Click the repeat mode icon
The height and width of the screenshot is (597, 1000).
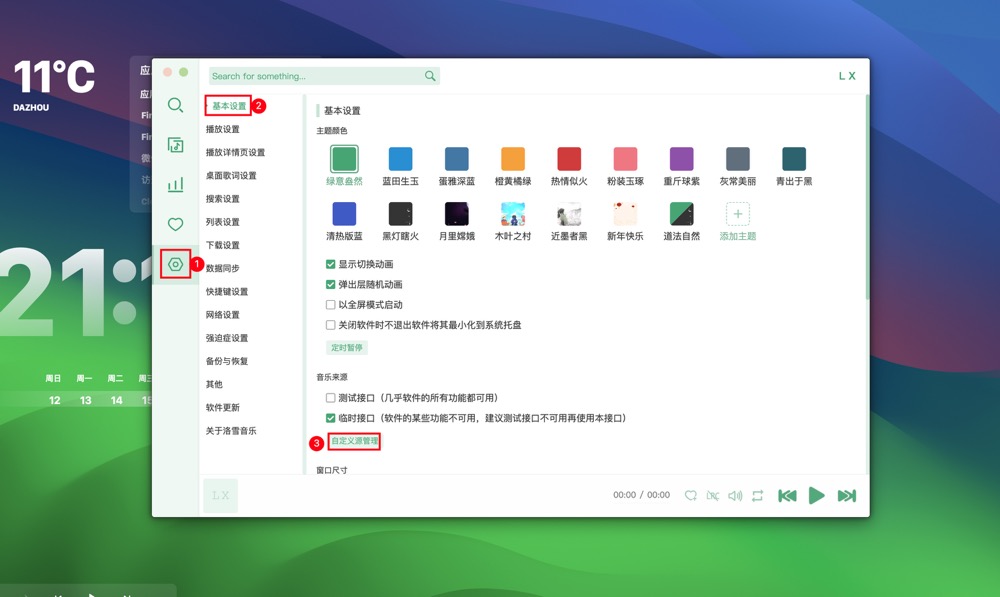tap(758, 494)
